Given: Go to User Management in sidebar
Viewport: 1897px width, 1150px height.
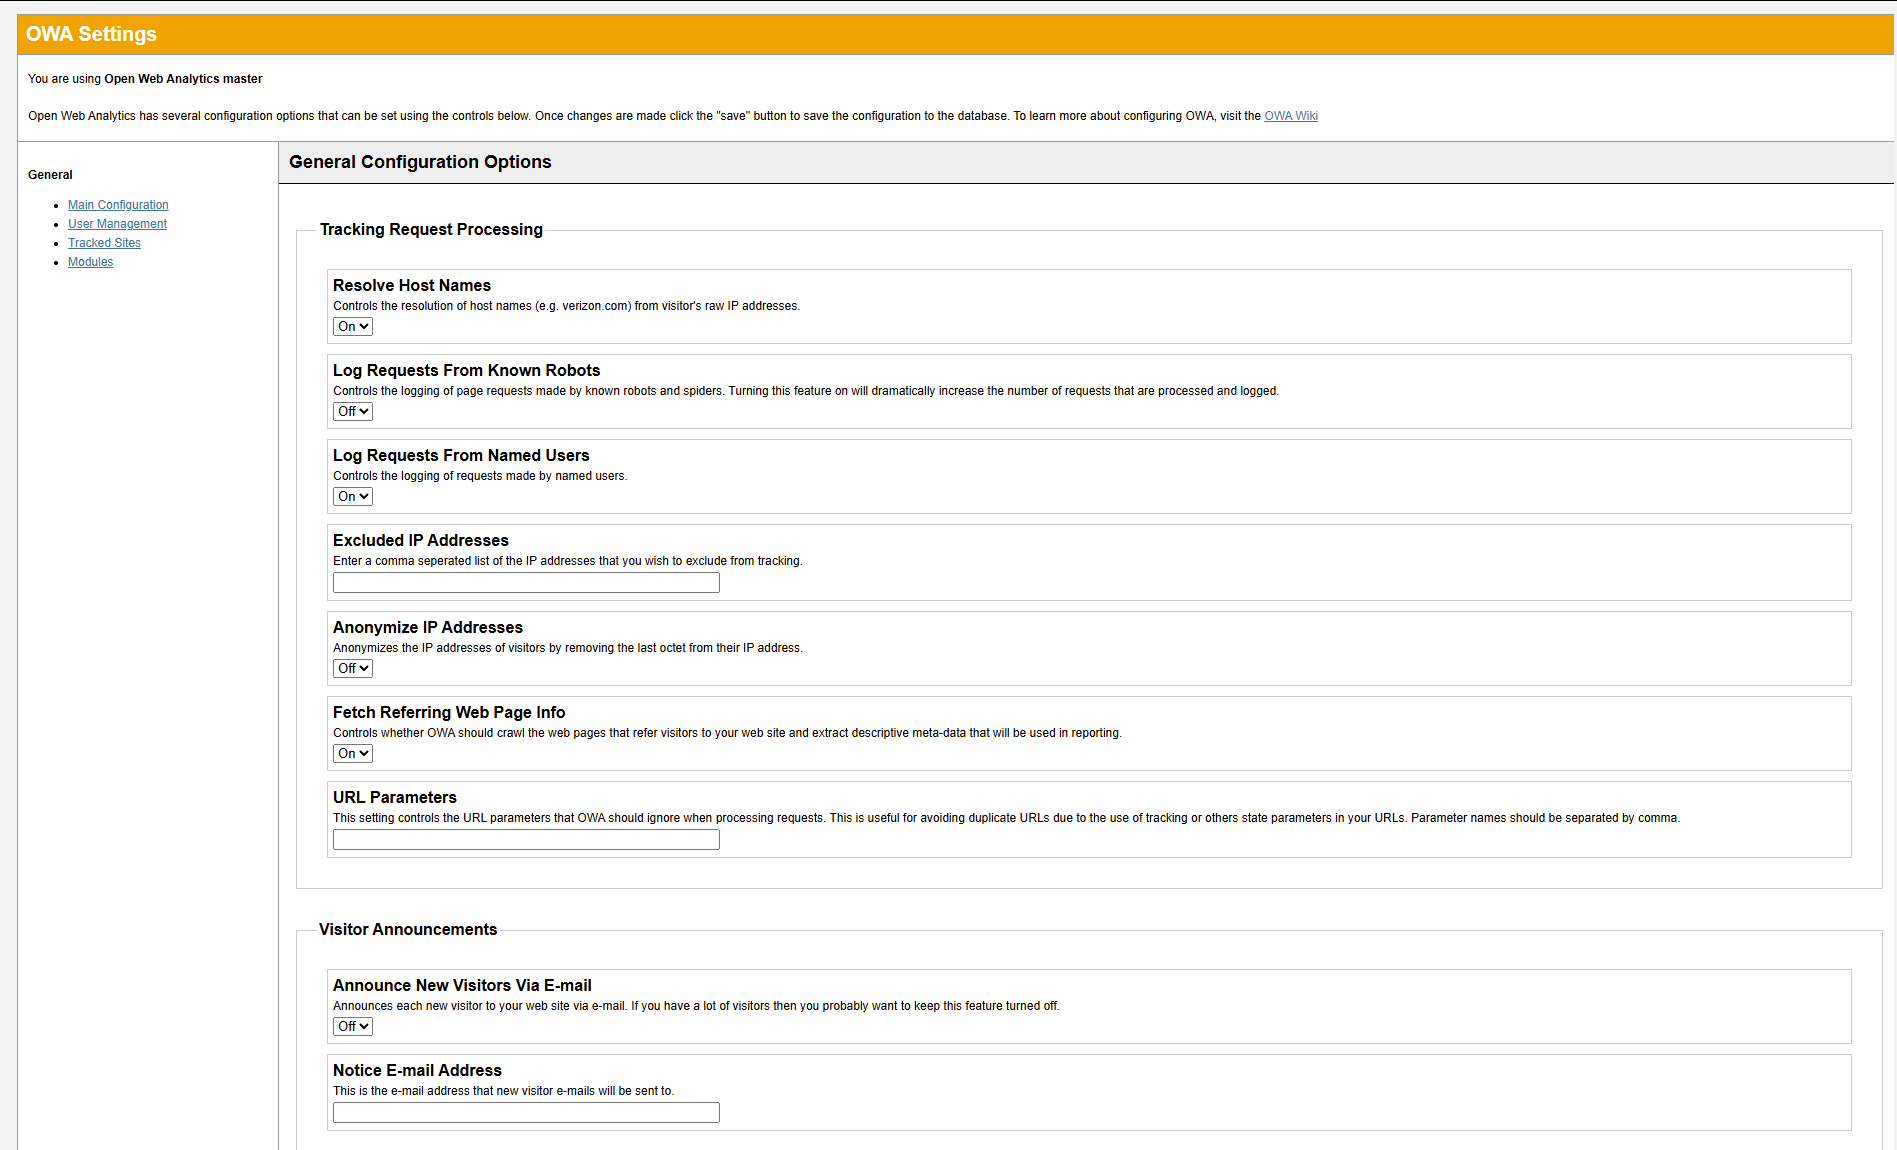Looking at the screenshot, I should (x=117, y=224).
